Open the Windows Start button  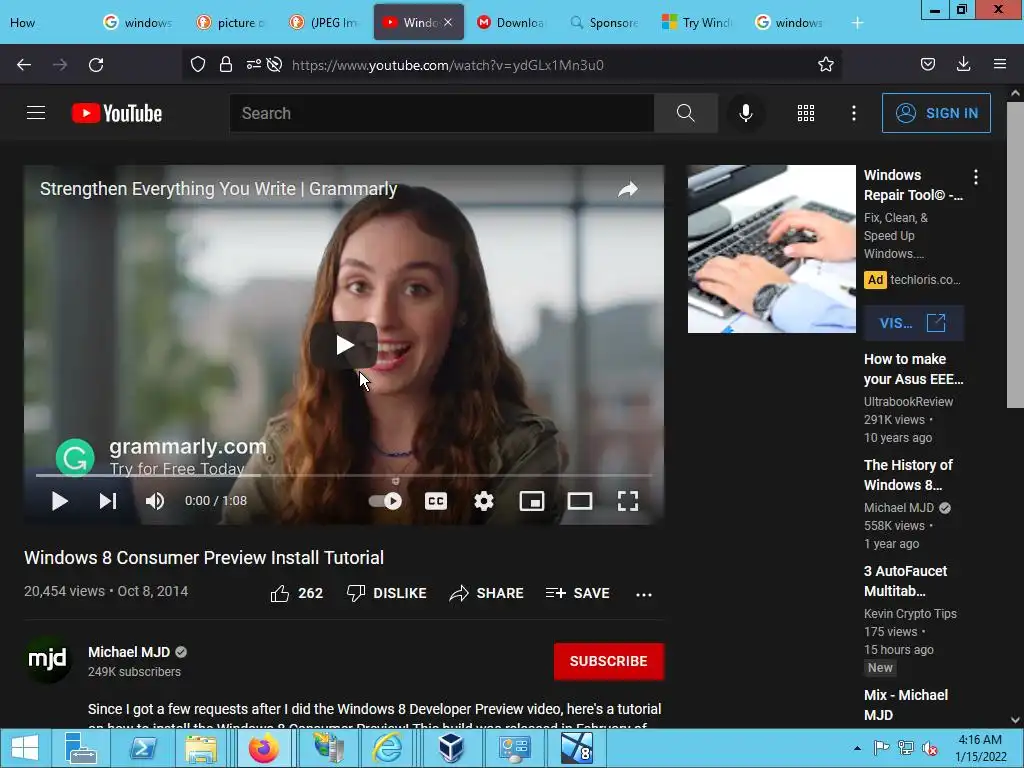click(25, 748)
